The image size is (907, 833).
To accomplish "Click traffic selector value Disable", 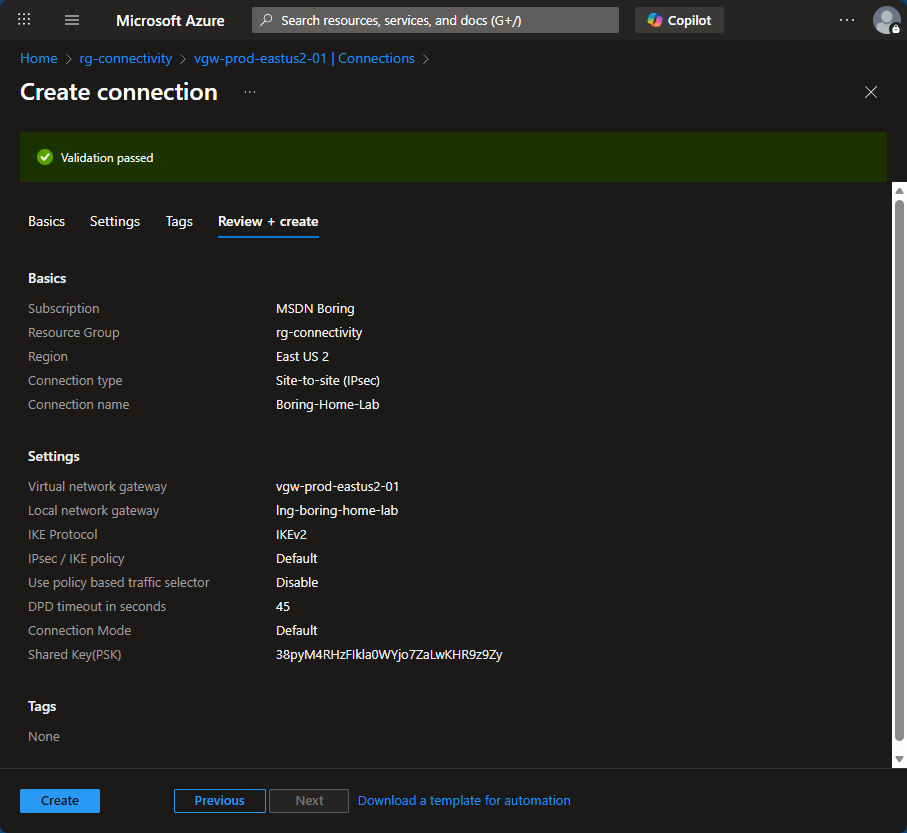I will coord(297,583).
